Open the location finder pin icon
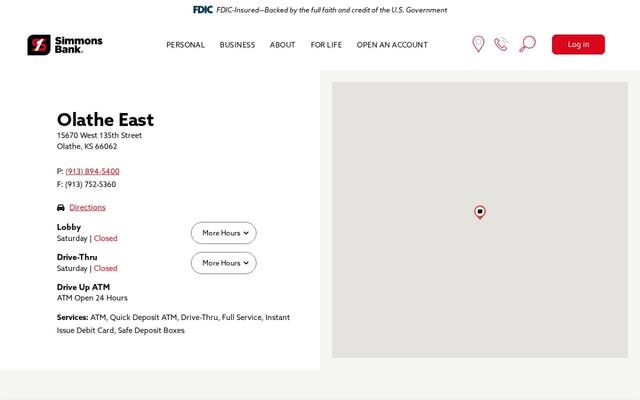Image resolution: width=640 pixels, height=400 pixels. tap(478, 44)
